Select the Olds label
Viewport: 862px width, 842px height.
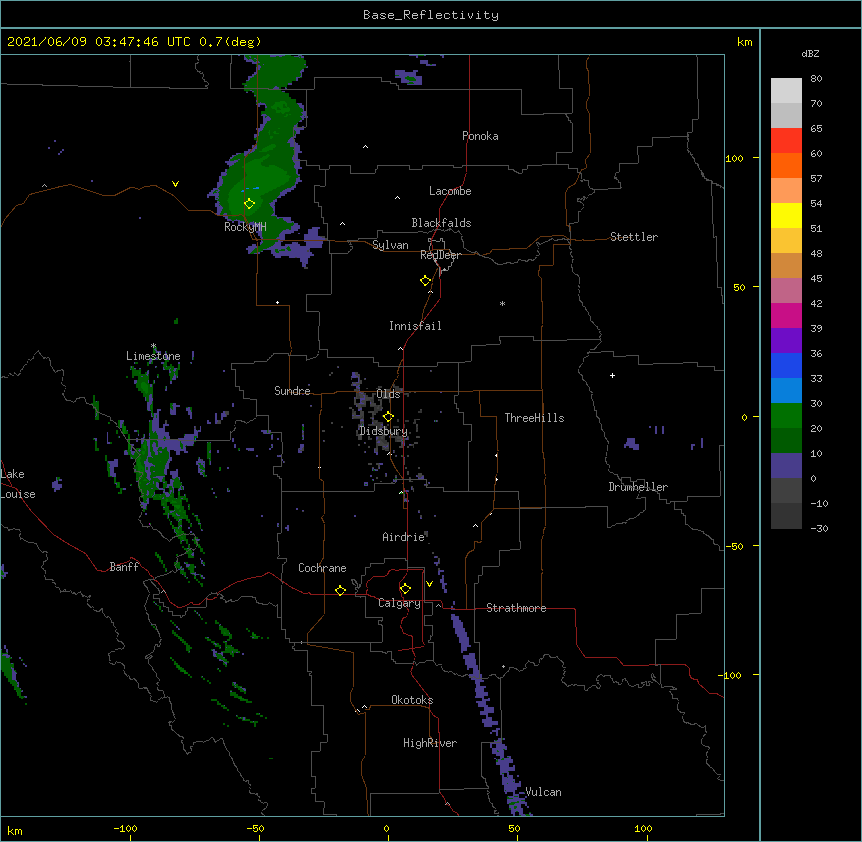tap(388, 394)
